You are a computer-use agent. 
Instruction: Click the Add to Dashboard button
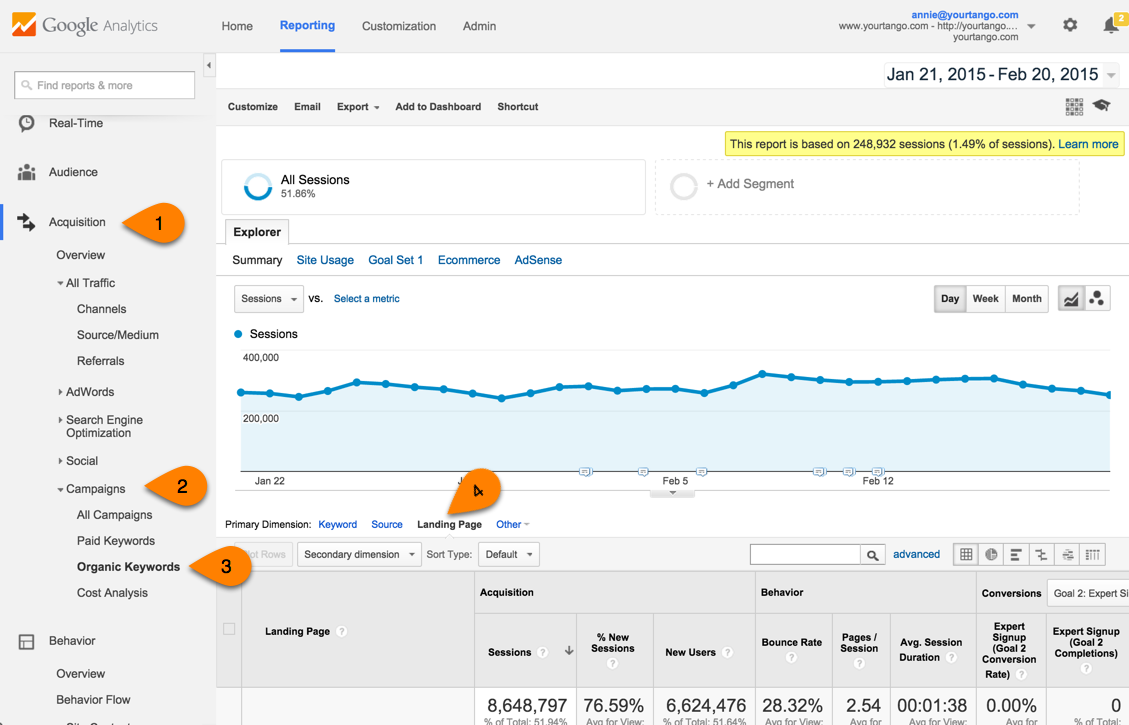click(x=438, y=107)
